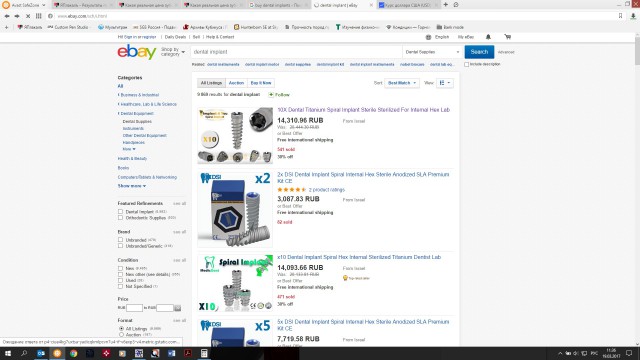Open the View layout dropdown
640x360 pixels.
click(x=444, y=83)
